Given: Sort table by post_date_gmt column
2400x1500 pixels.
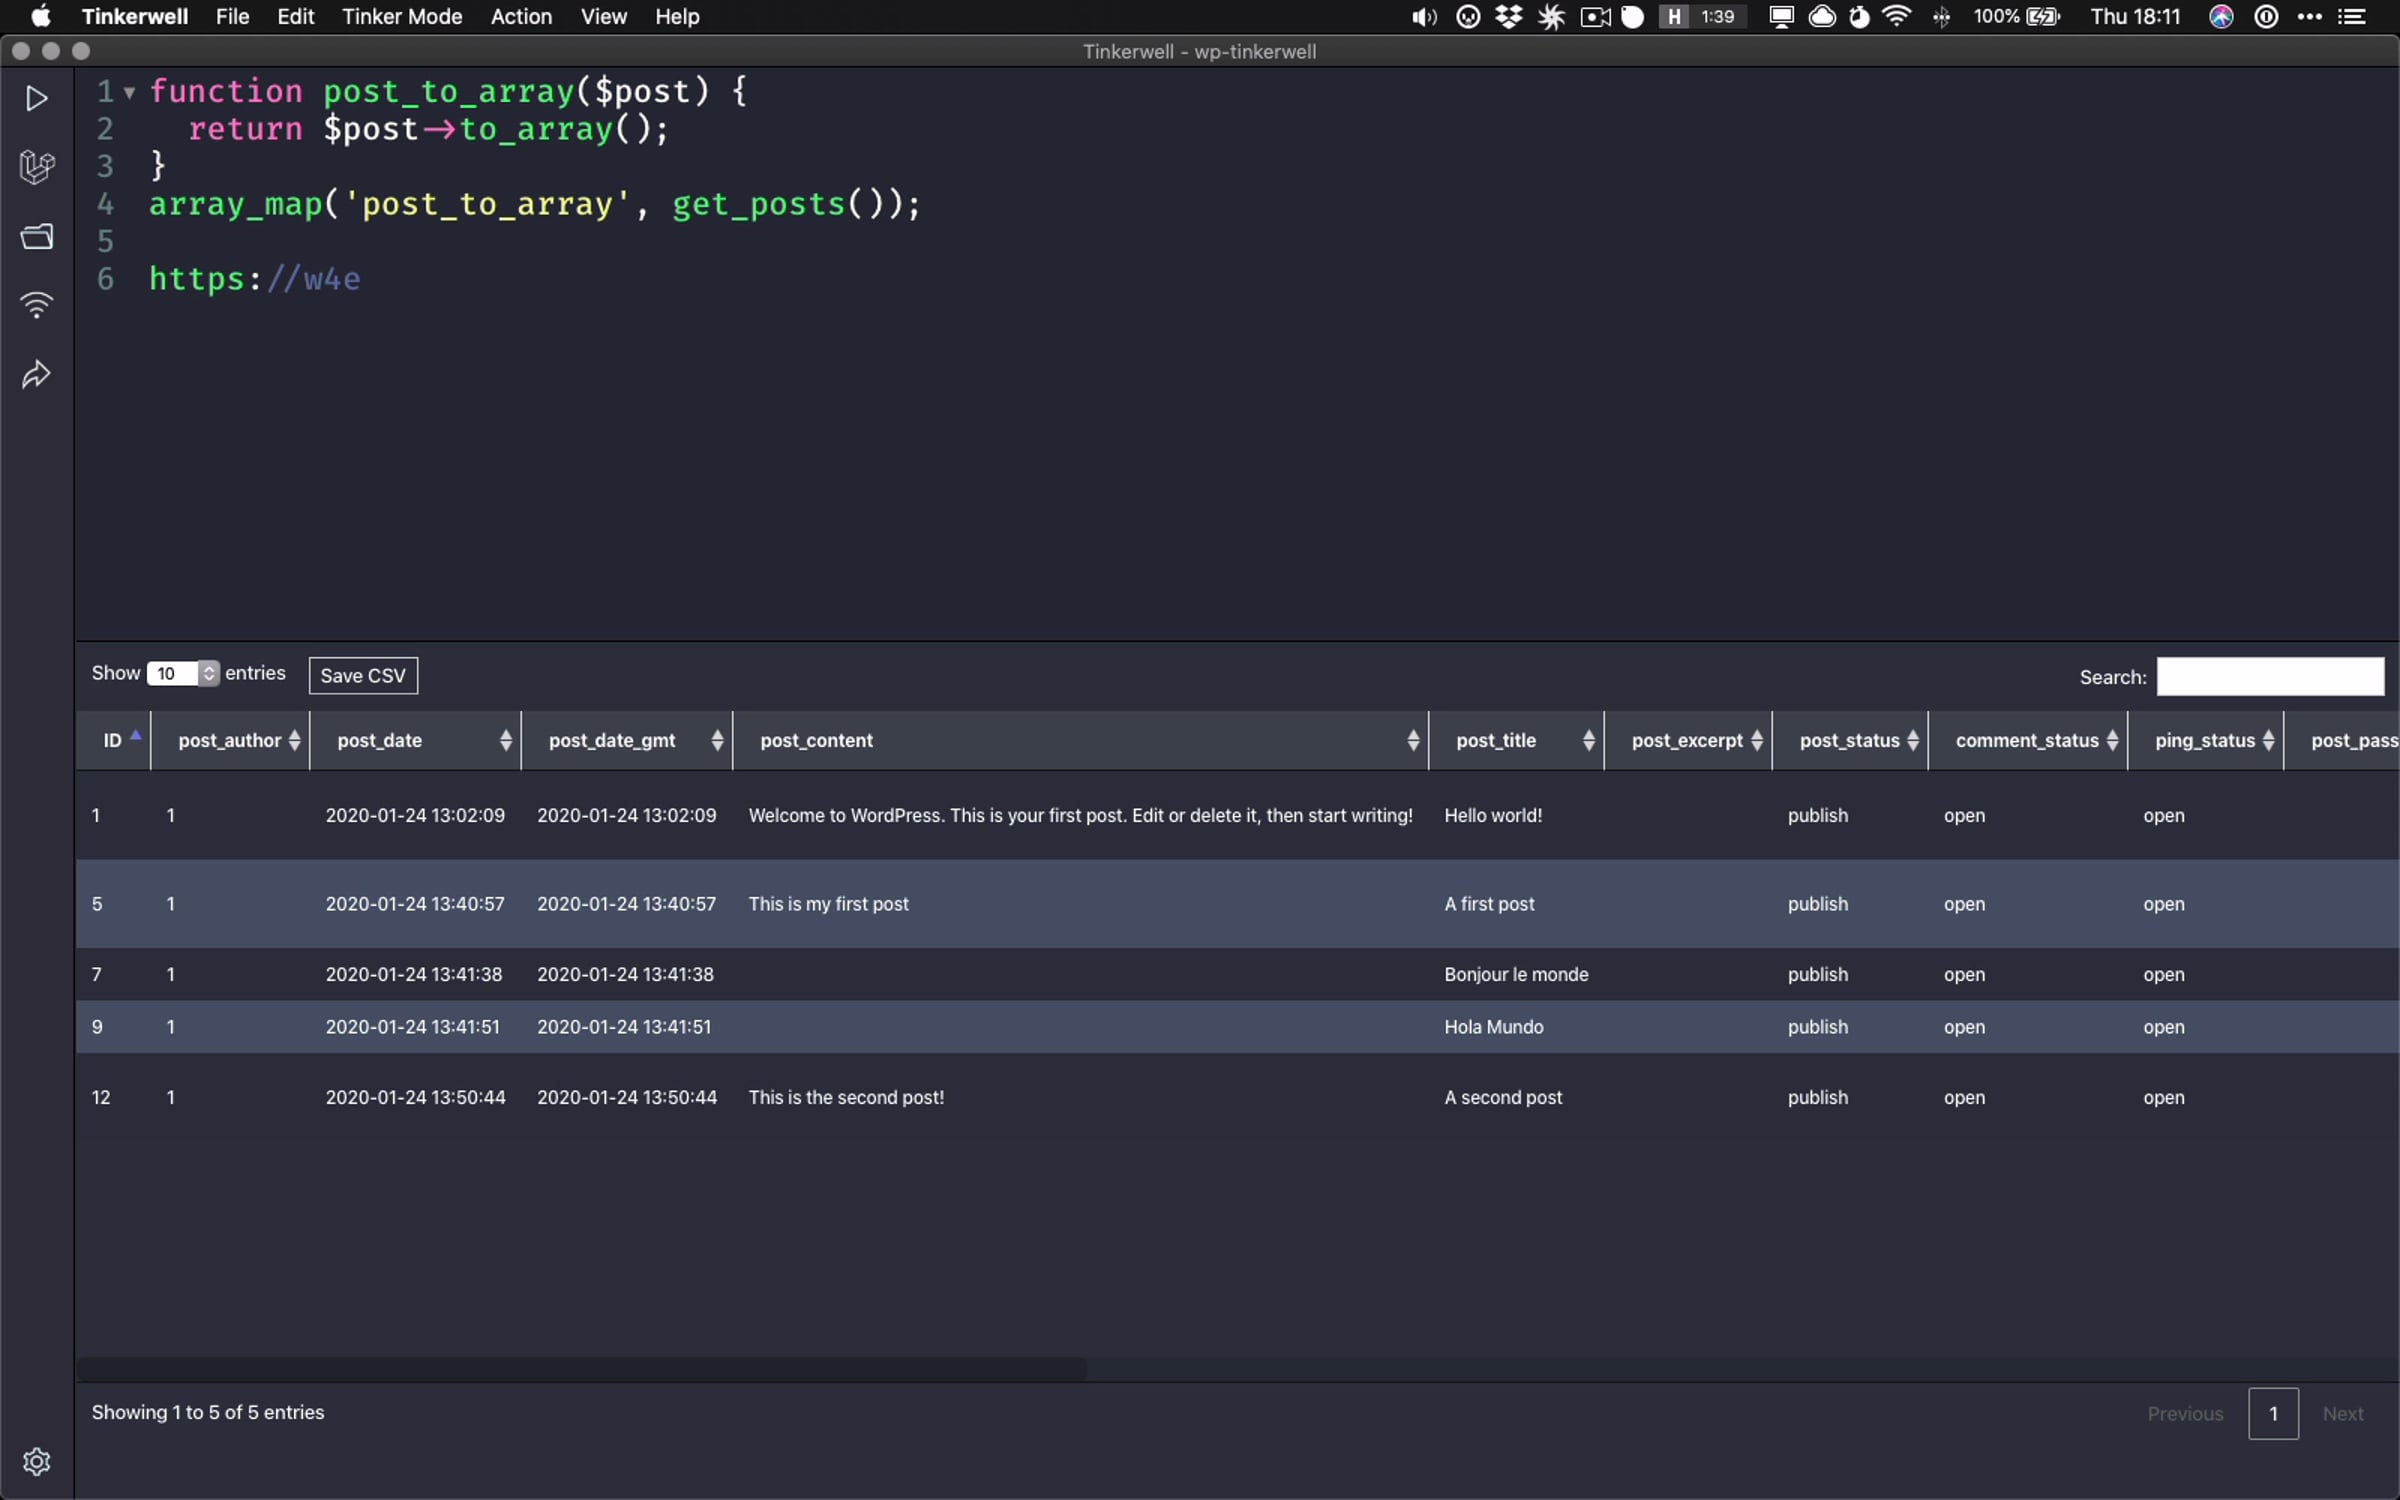Looking at the screenshot, I should 627,740.
